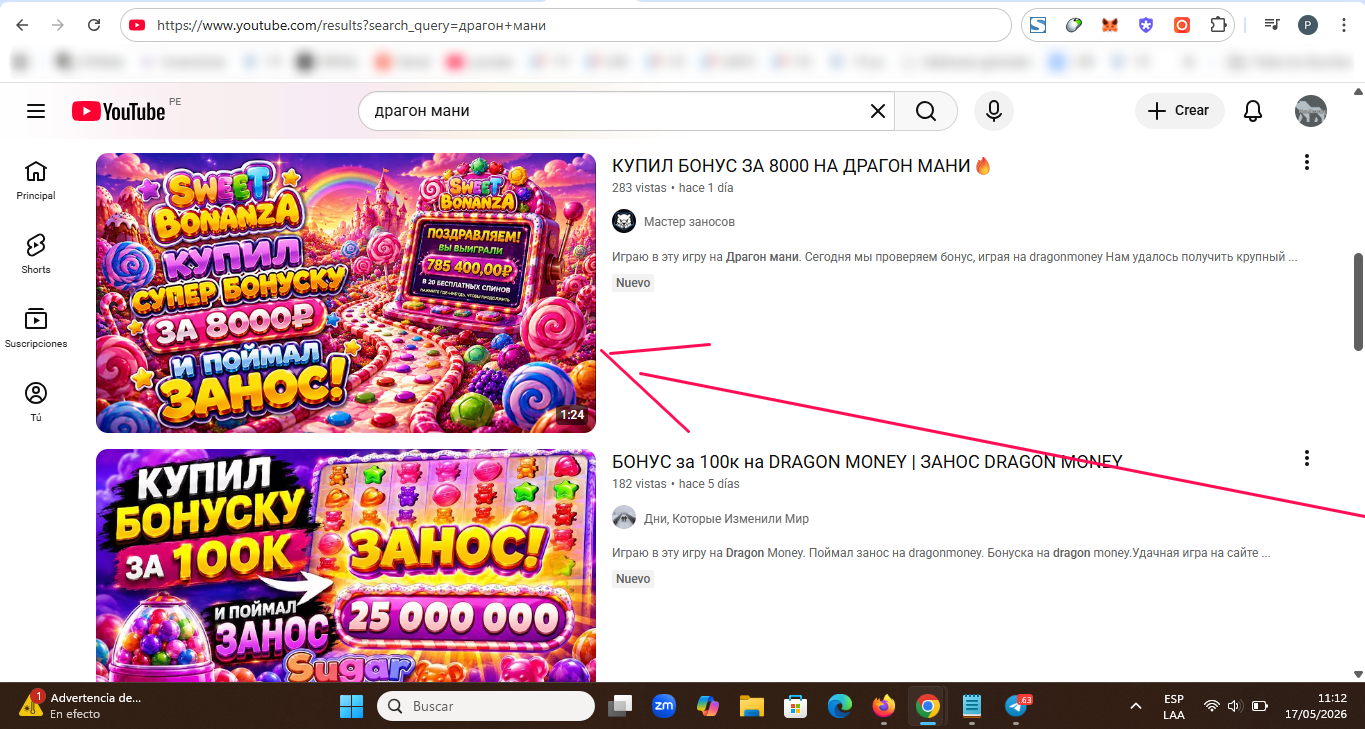The image size is (1365, 729).
Task: Run search with the magnifying glass button
Action: tap(926, 111)
